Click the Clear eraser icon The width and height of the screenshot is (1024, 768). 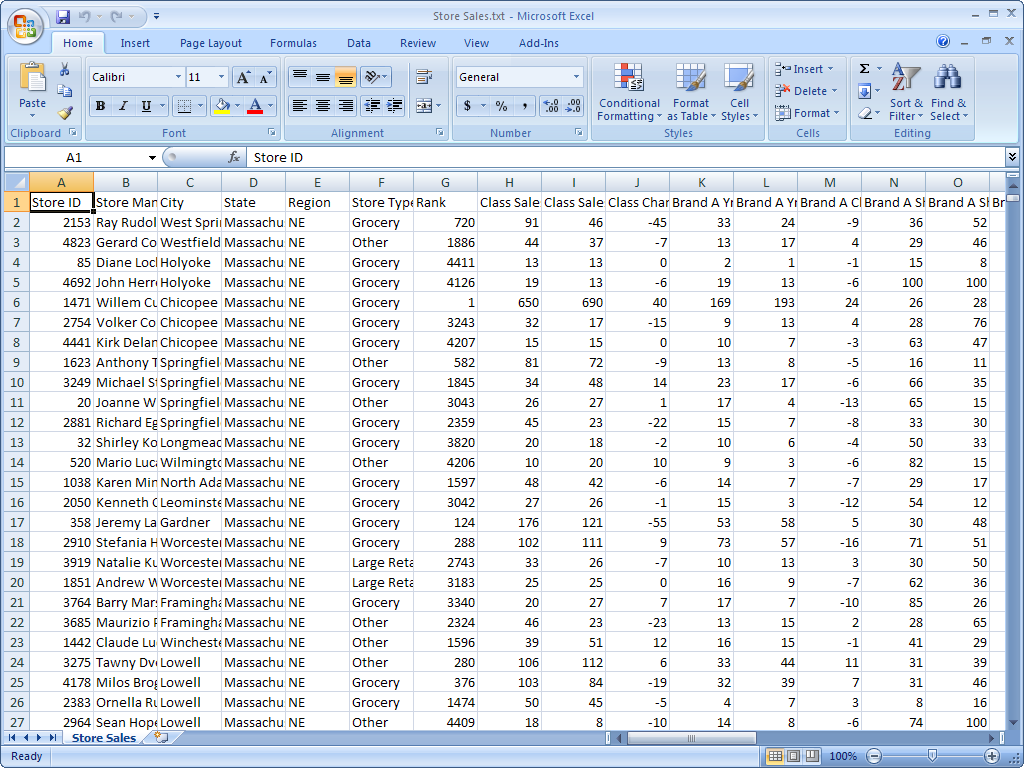[x=864, y=113]
